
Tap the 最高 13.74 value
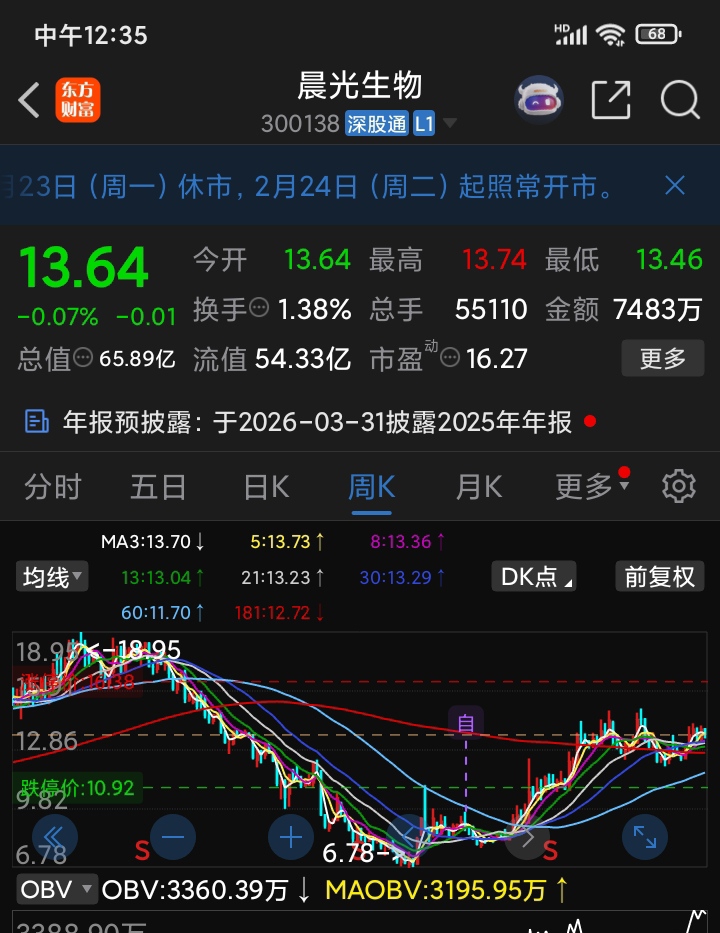coord(494,259)
